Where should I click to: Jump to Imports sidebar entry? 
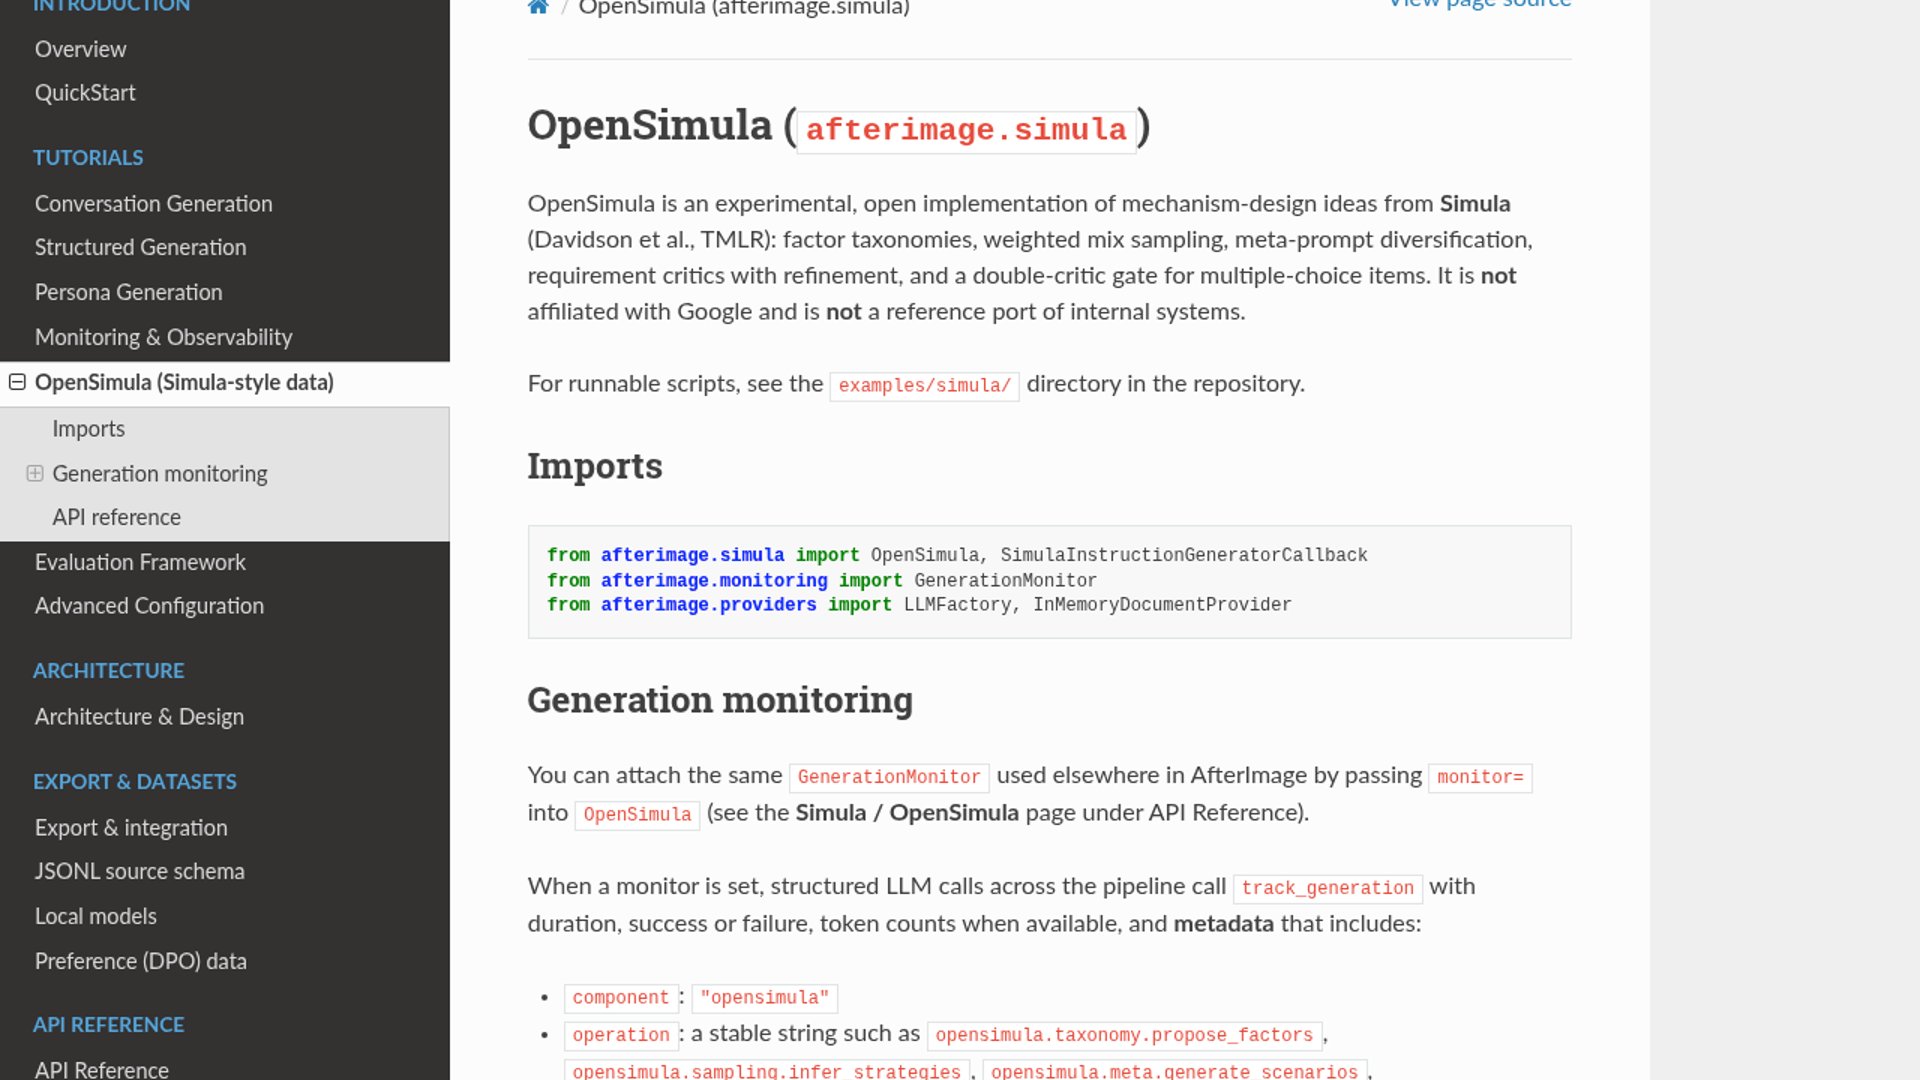pyautogui.click(x=88, y=429)
